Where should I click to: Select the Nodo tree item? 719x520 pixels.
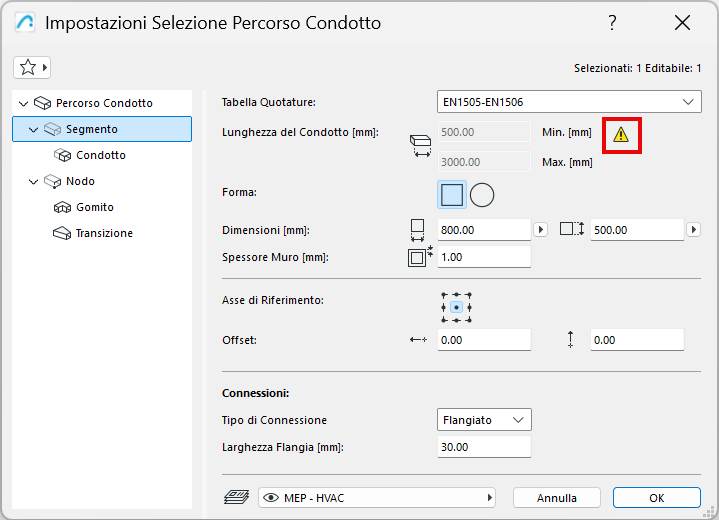point(80,181)
